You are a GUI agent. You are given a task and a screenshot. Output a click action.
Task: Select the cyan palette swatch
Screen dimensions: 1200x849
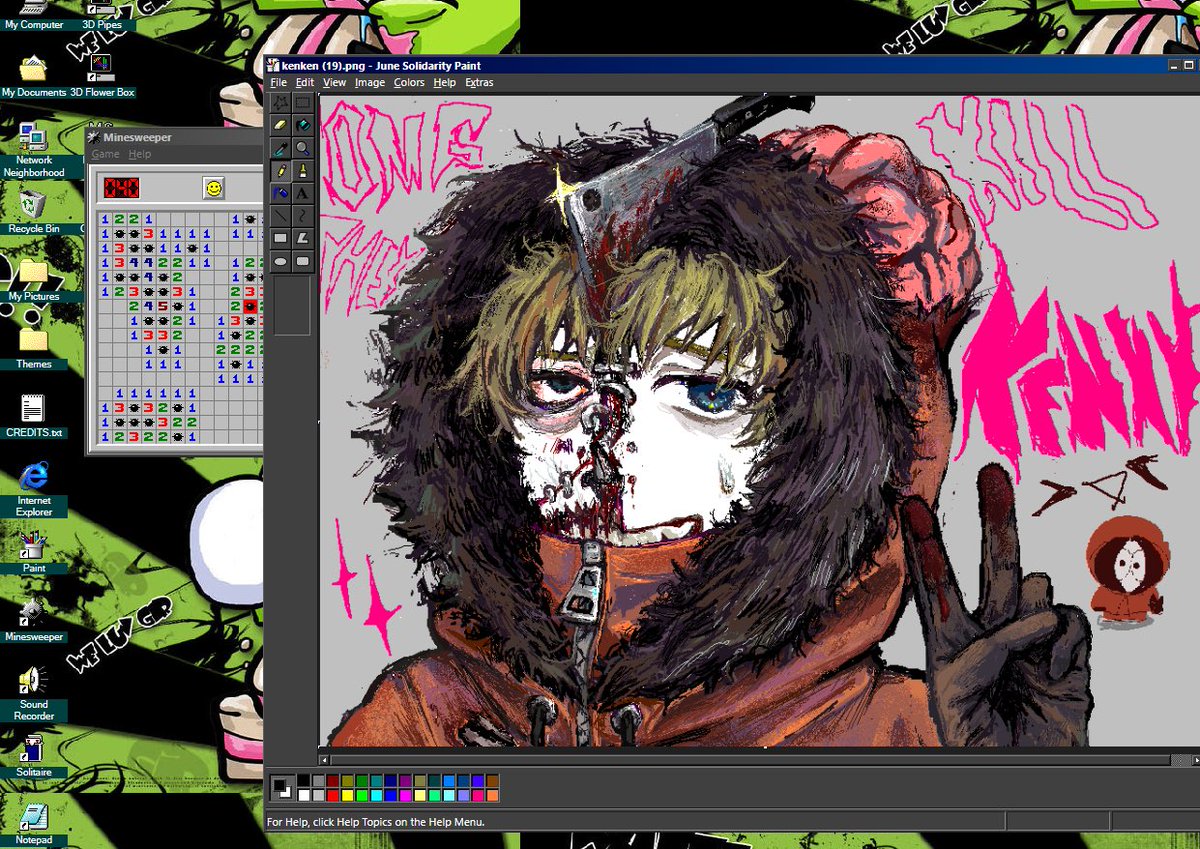tap(376, 795)
